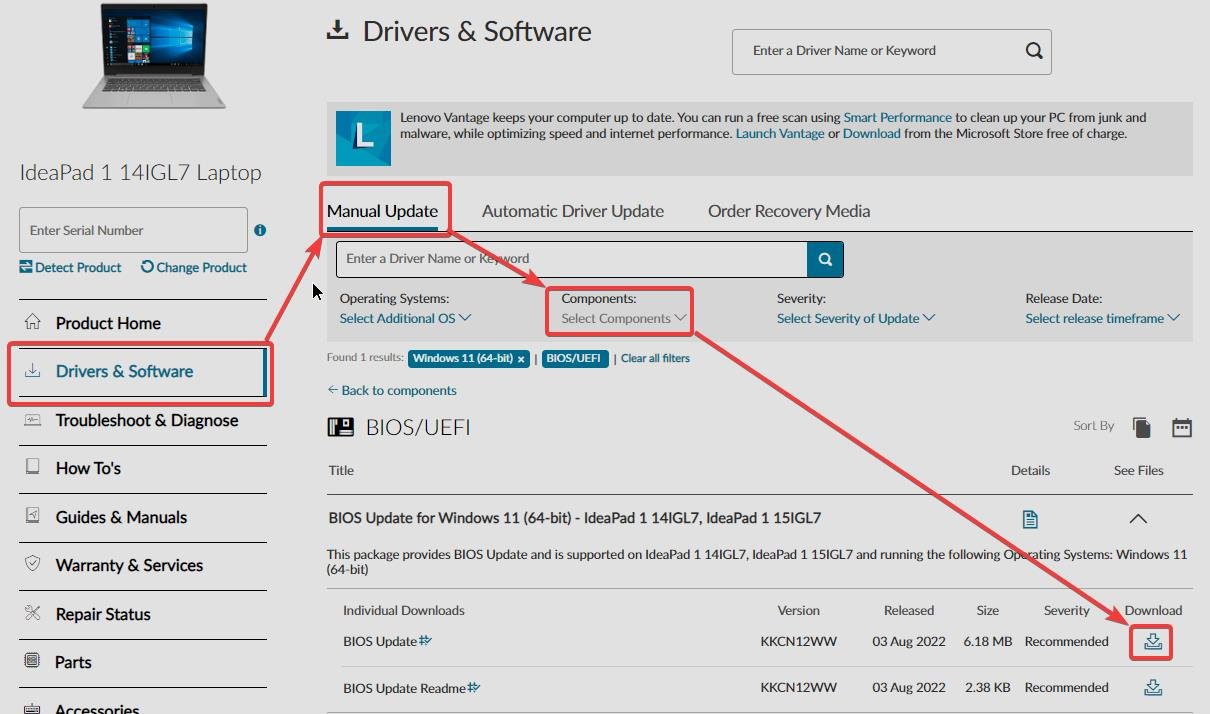This screenshot has height=714, width=1210.
Task: Click the Guides & Manuals sidebar icon
Action: (33, 516)
